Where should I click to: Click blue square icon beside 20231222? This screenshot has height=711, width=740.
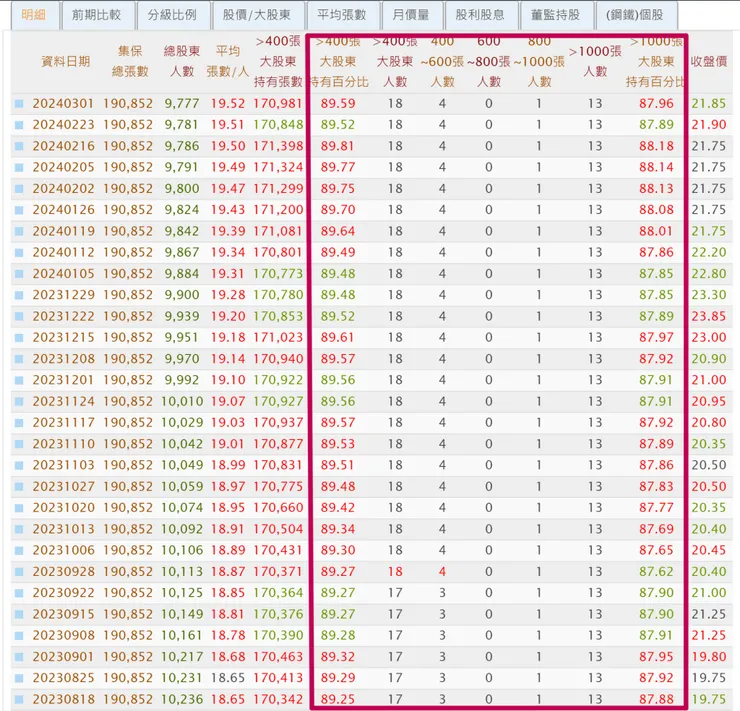click(19, 317)
